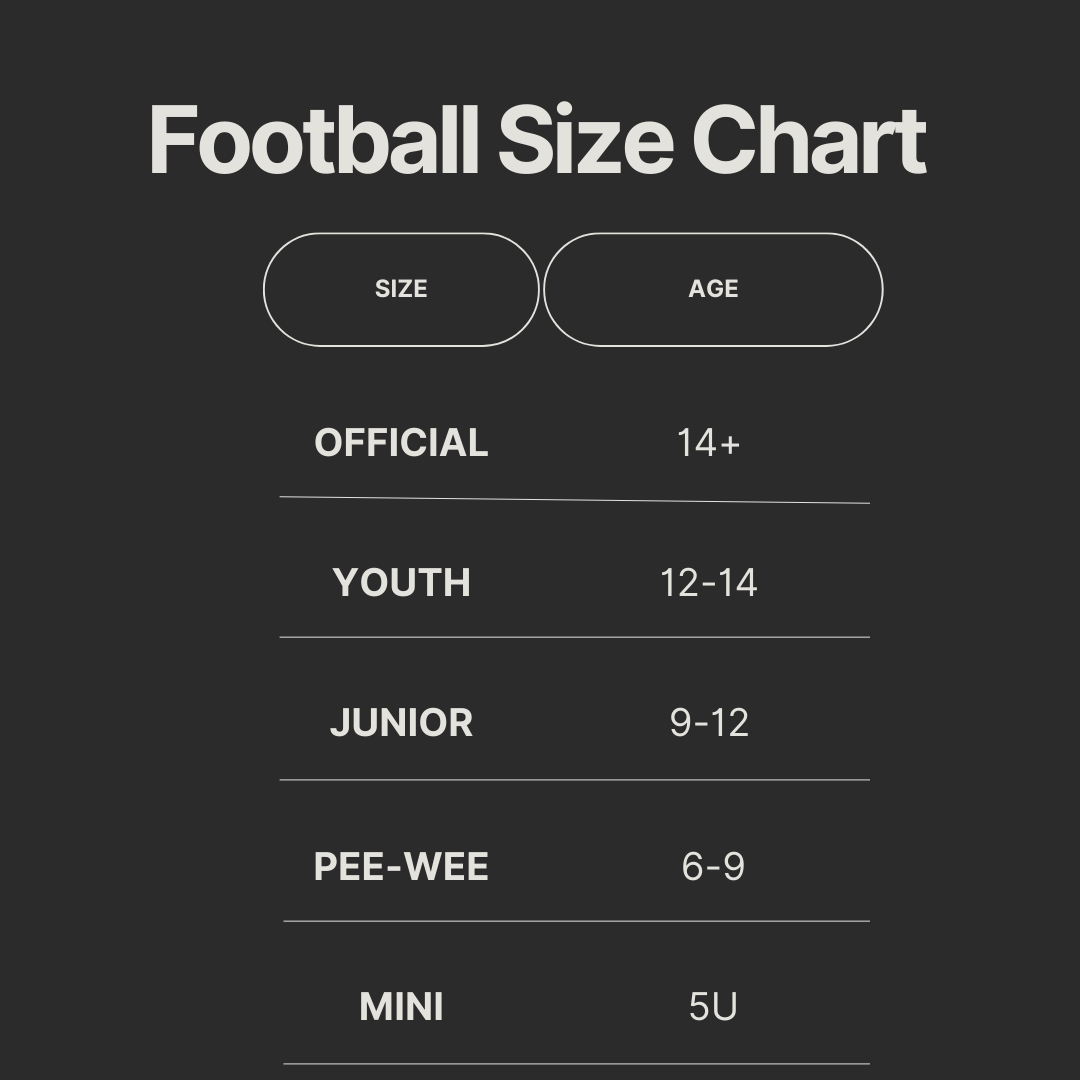Select the divider line below the OFFICIAL row
The height and width of the screenshot is (1080, 1080).
click(x=575, y=500)
